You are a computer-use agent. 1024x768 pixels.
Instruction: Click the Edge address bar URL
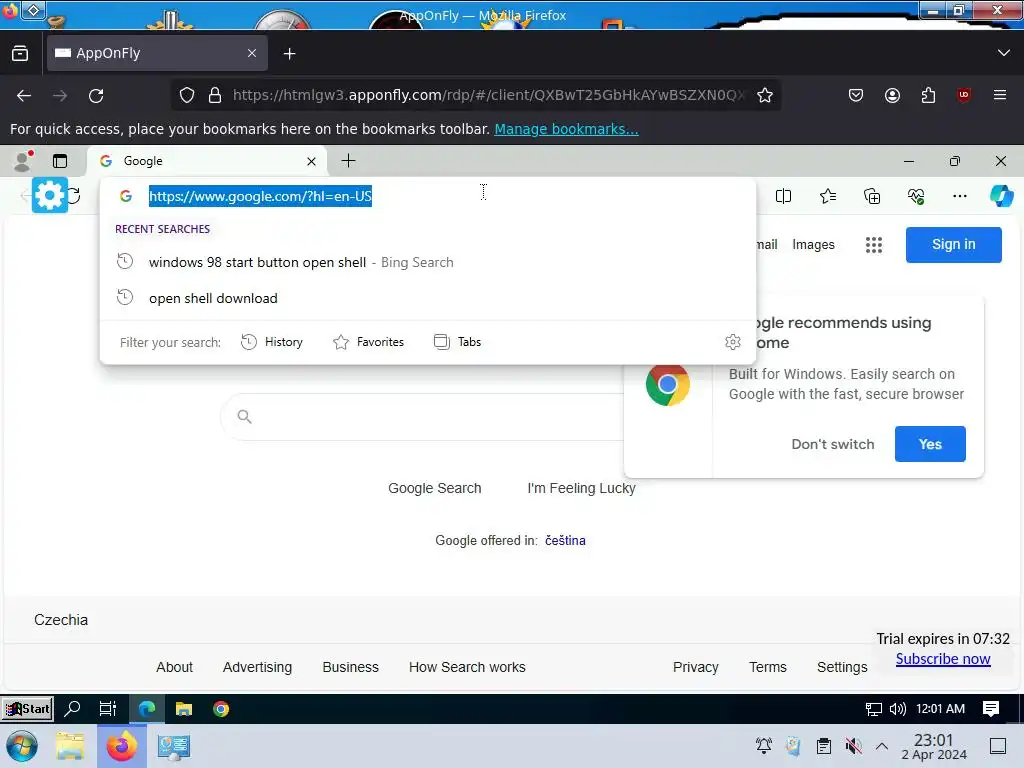[260, 196]
